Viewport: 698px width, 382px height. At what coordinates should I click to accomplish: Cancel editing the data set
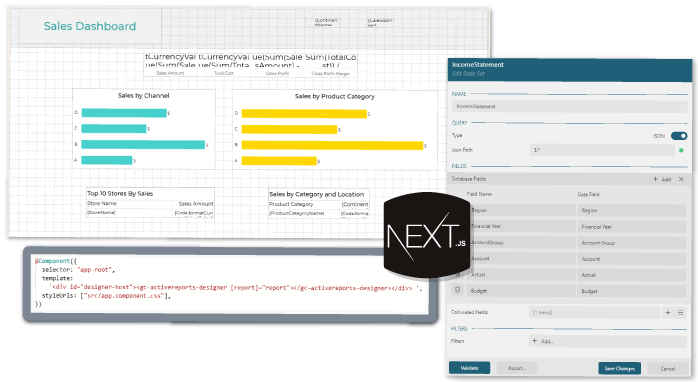click(x=667, y=368)
